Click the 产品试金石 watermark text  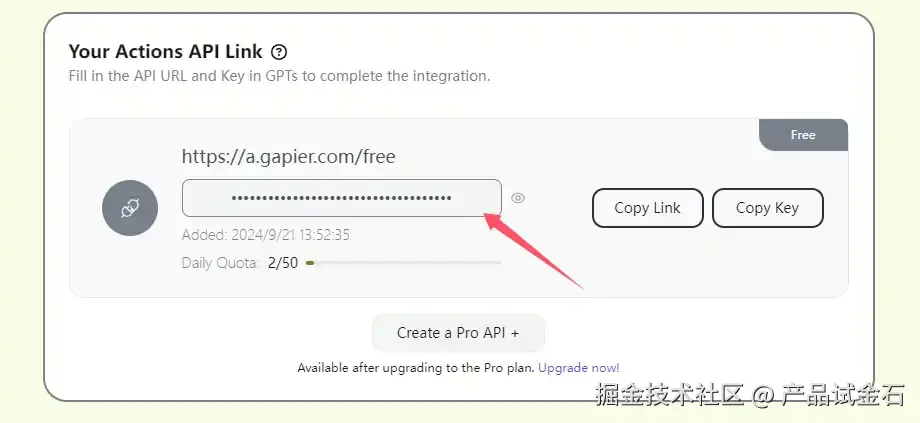tap(843, 395)
